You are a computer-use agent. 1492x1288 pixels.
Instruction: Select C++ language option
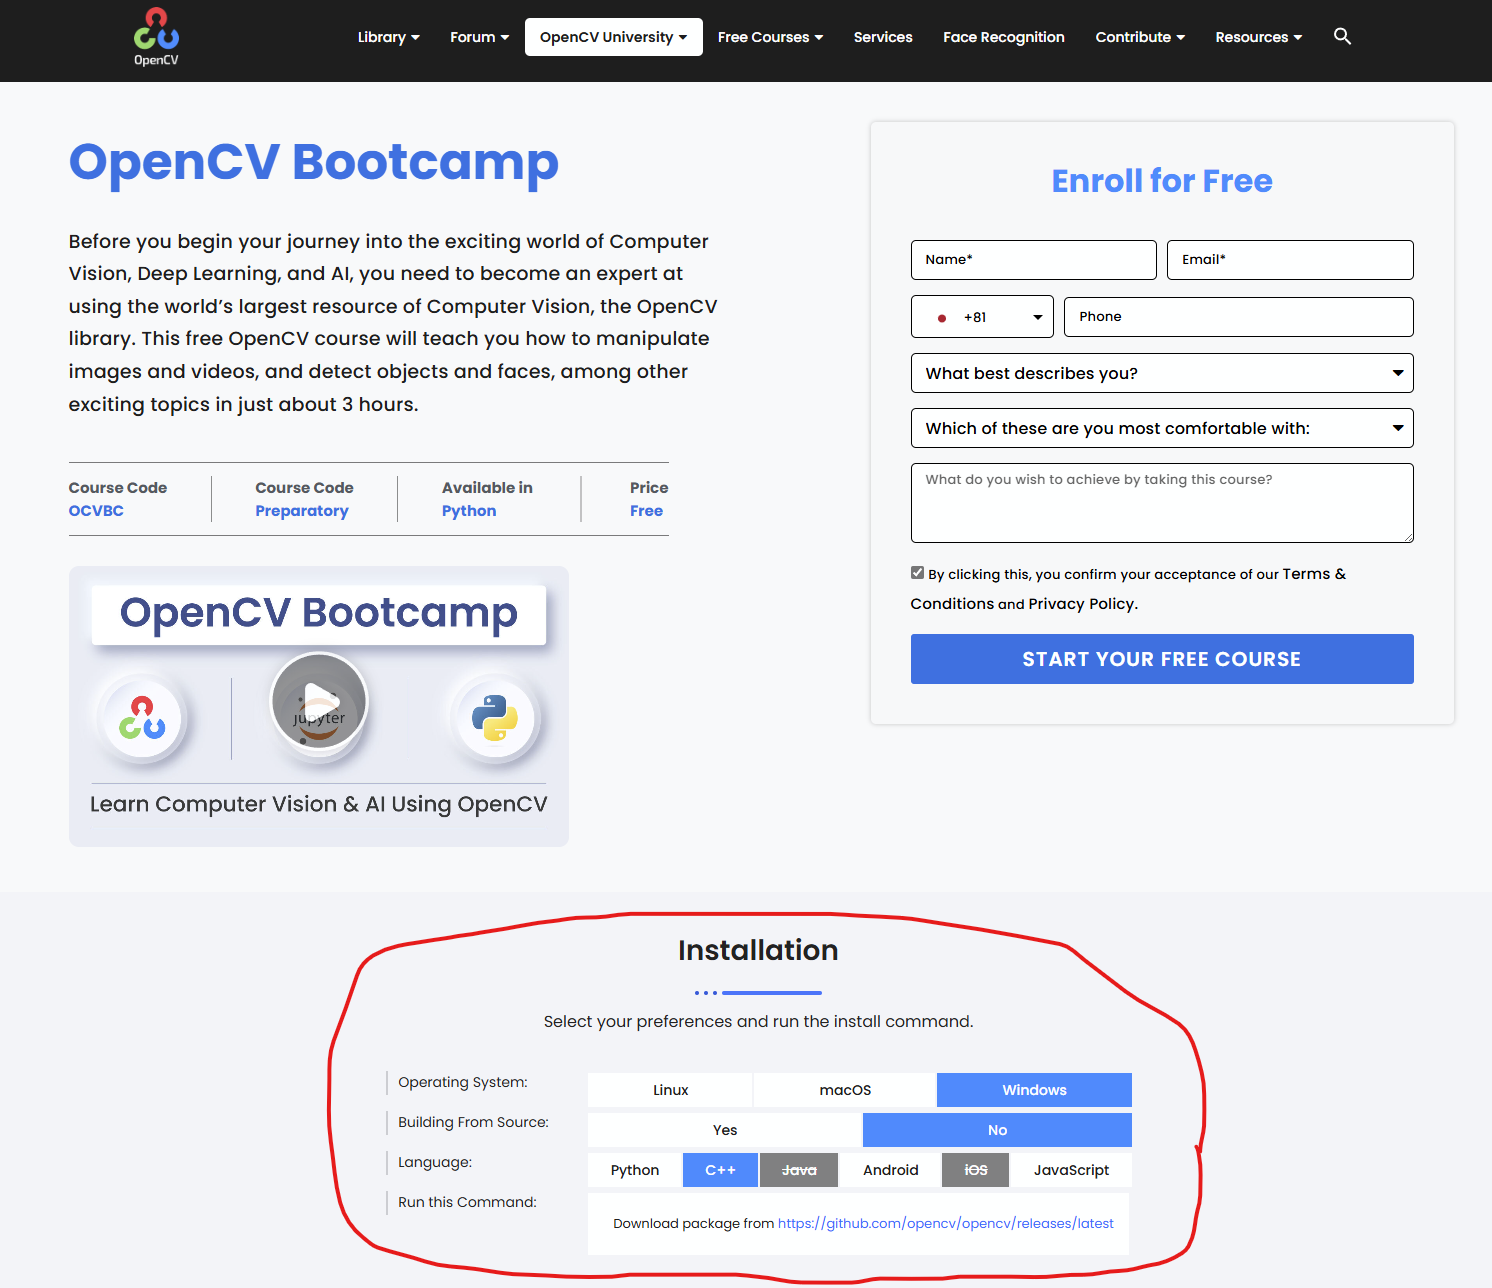pos(720,1170)
